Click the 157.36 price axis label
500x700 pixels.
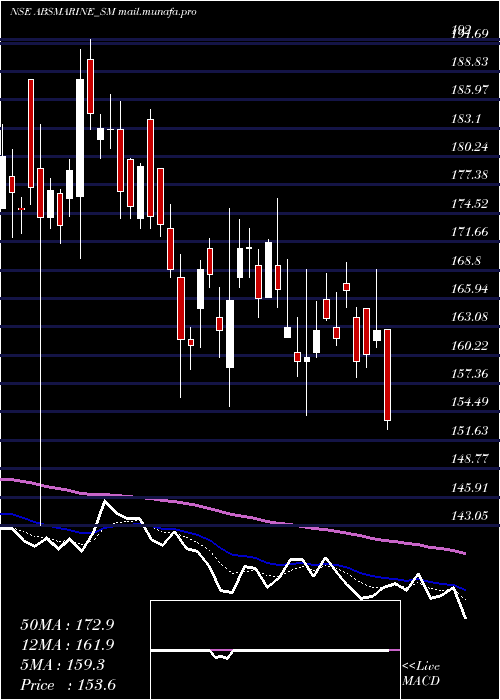coord(470,374)
